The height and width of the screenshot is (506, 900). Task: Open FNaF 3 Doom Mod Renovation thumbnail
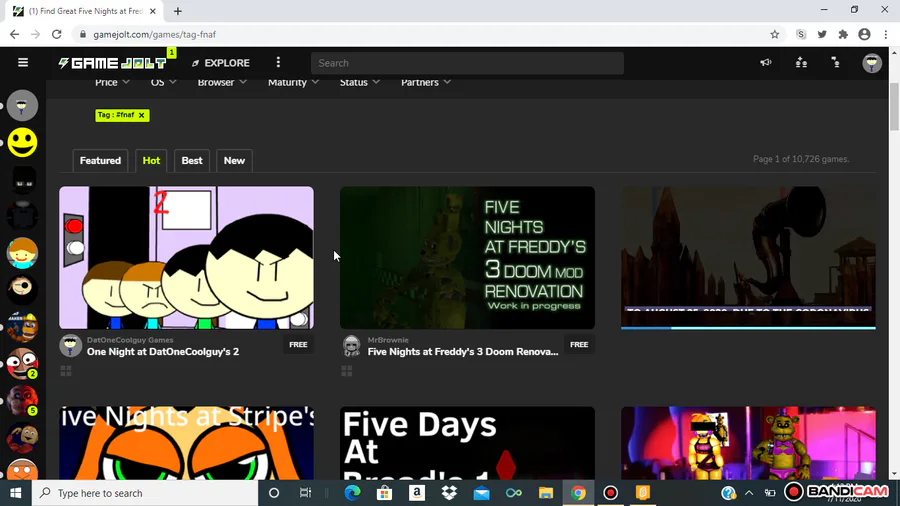click(467, 258)
